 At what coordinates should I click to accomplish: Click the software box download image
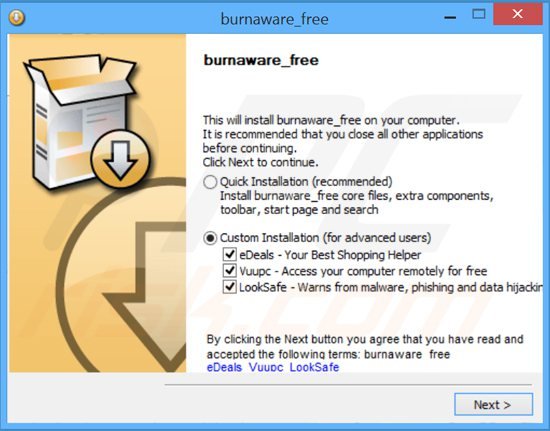coord(86,121)
